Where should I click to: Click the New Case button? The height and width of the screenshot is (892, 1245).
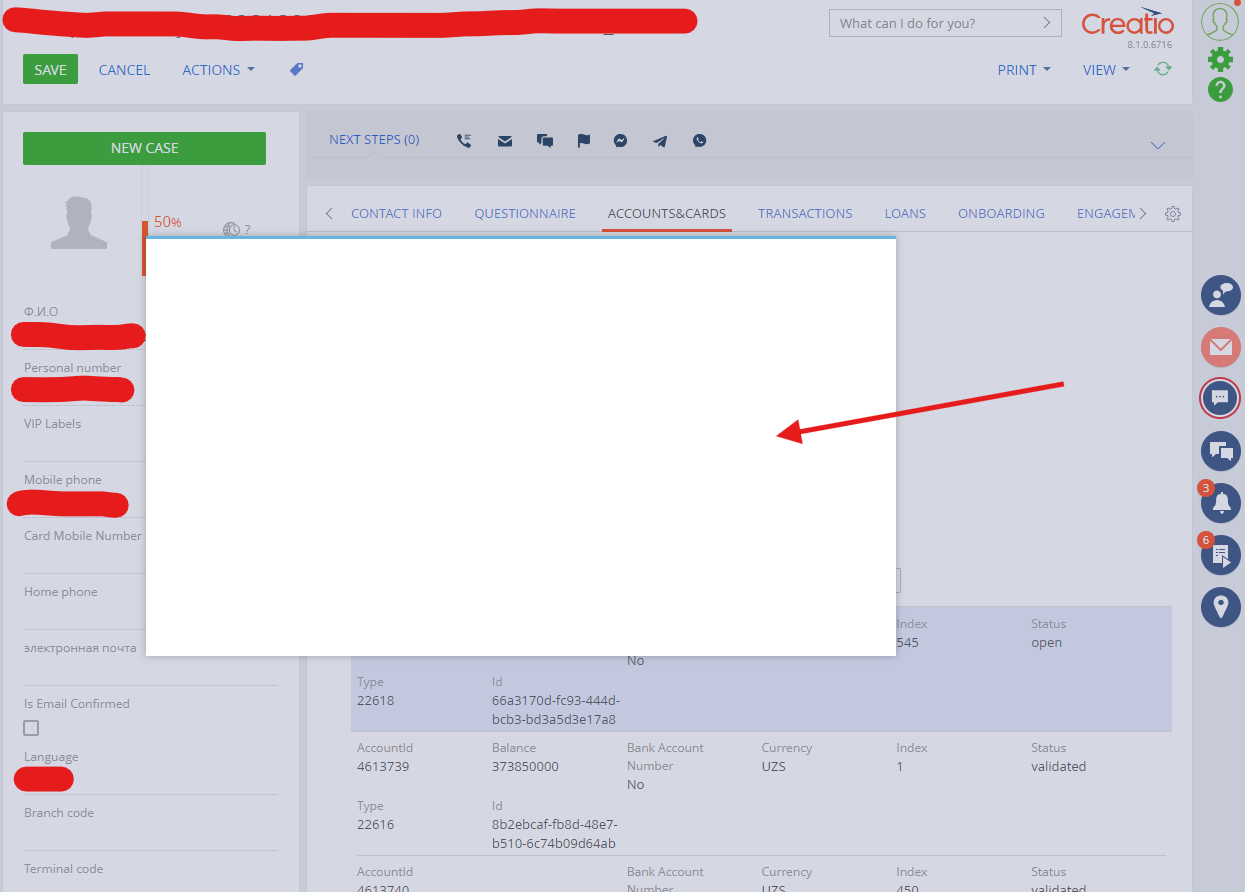click(144, 148)
